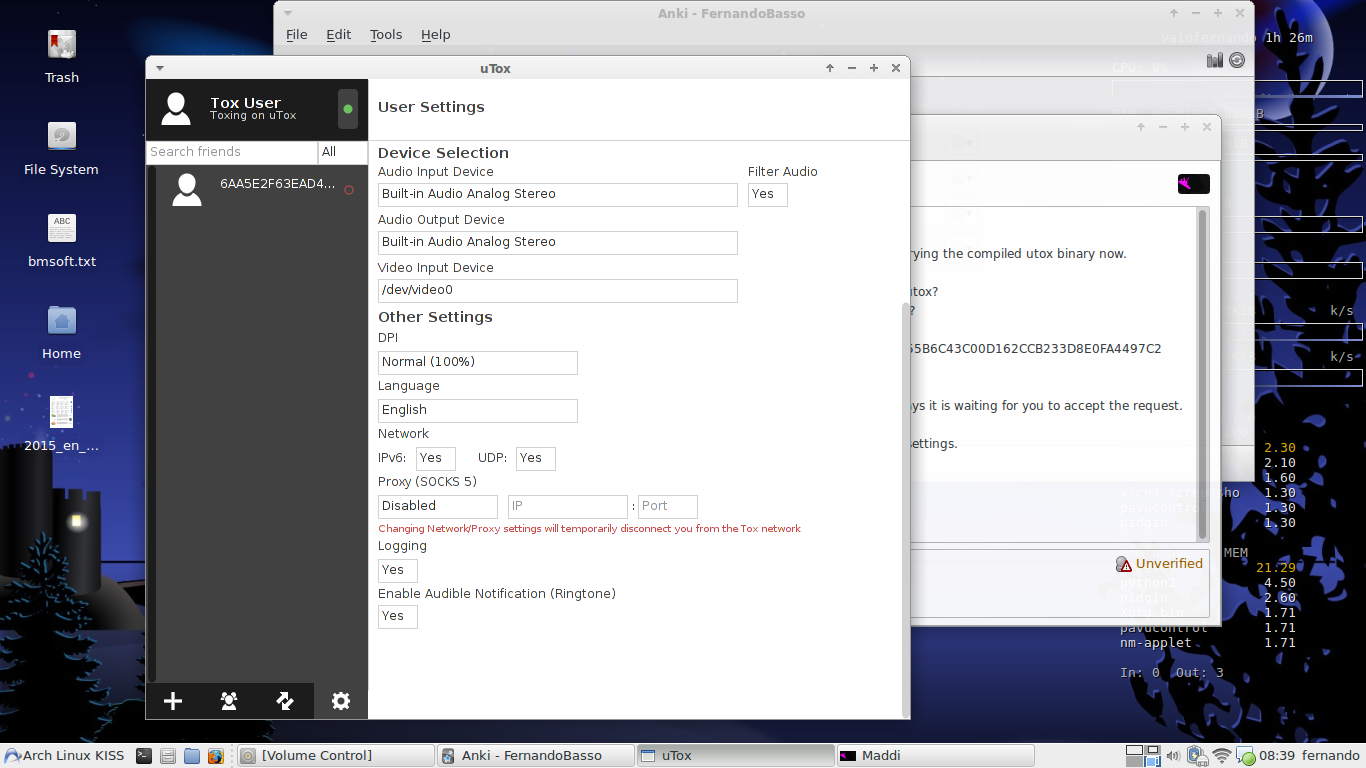Image resolution: width=1366 pixels, height=768 pixels.
Task: Open the DPI Normal (100%) dropdown
Action: [478, 362]
